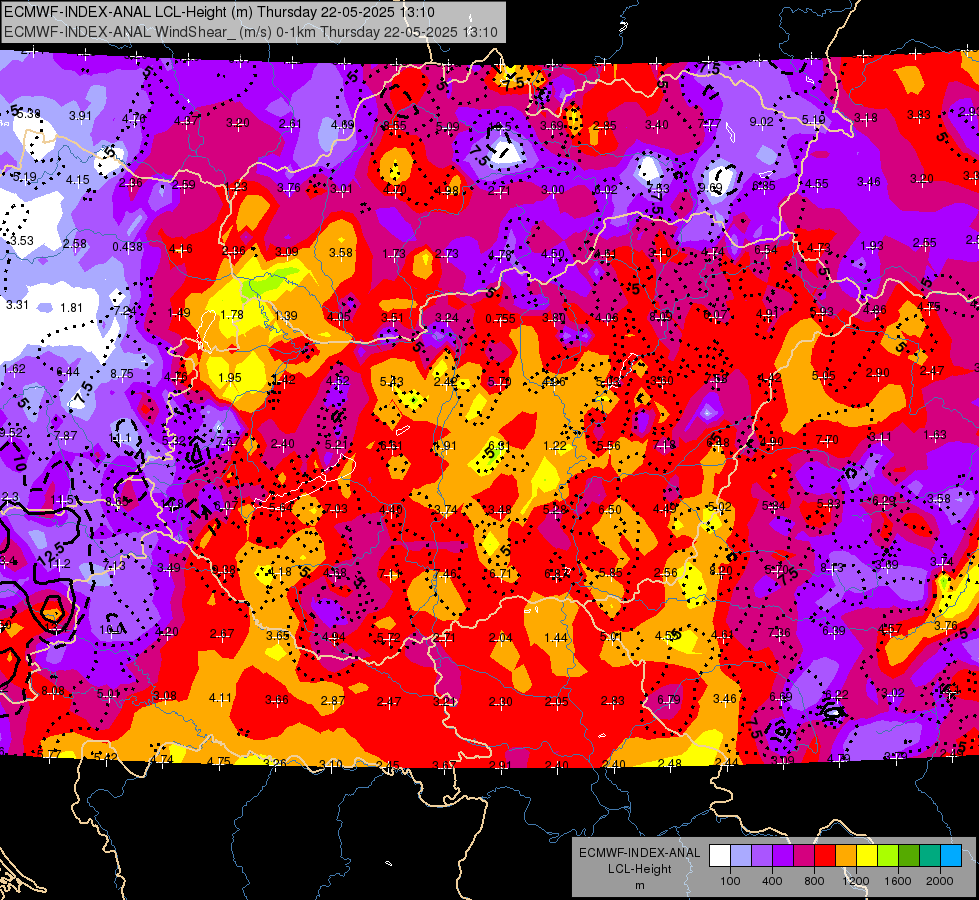Click the red legend swatch
The height and width of the screenshot is (900, 979).
825,856
